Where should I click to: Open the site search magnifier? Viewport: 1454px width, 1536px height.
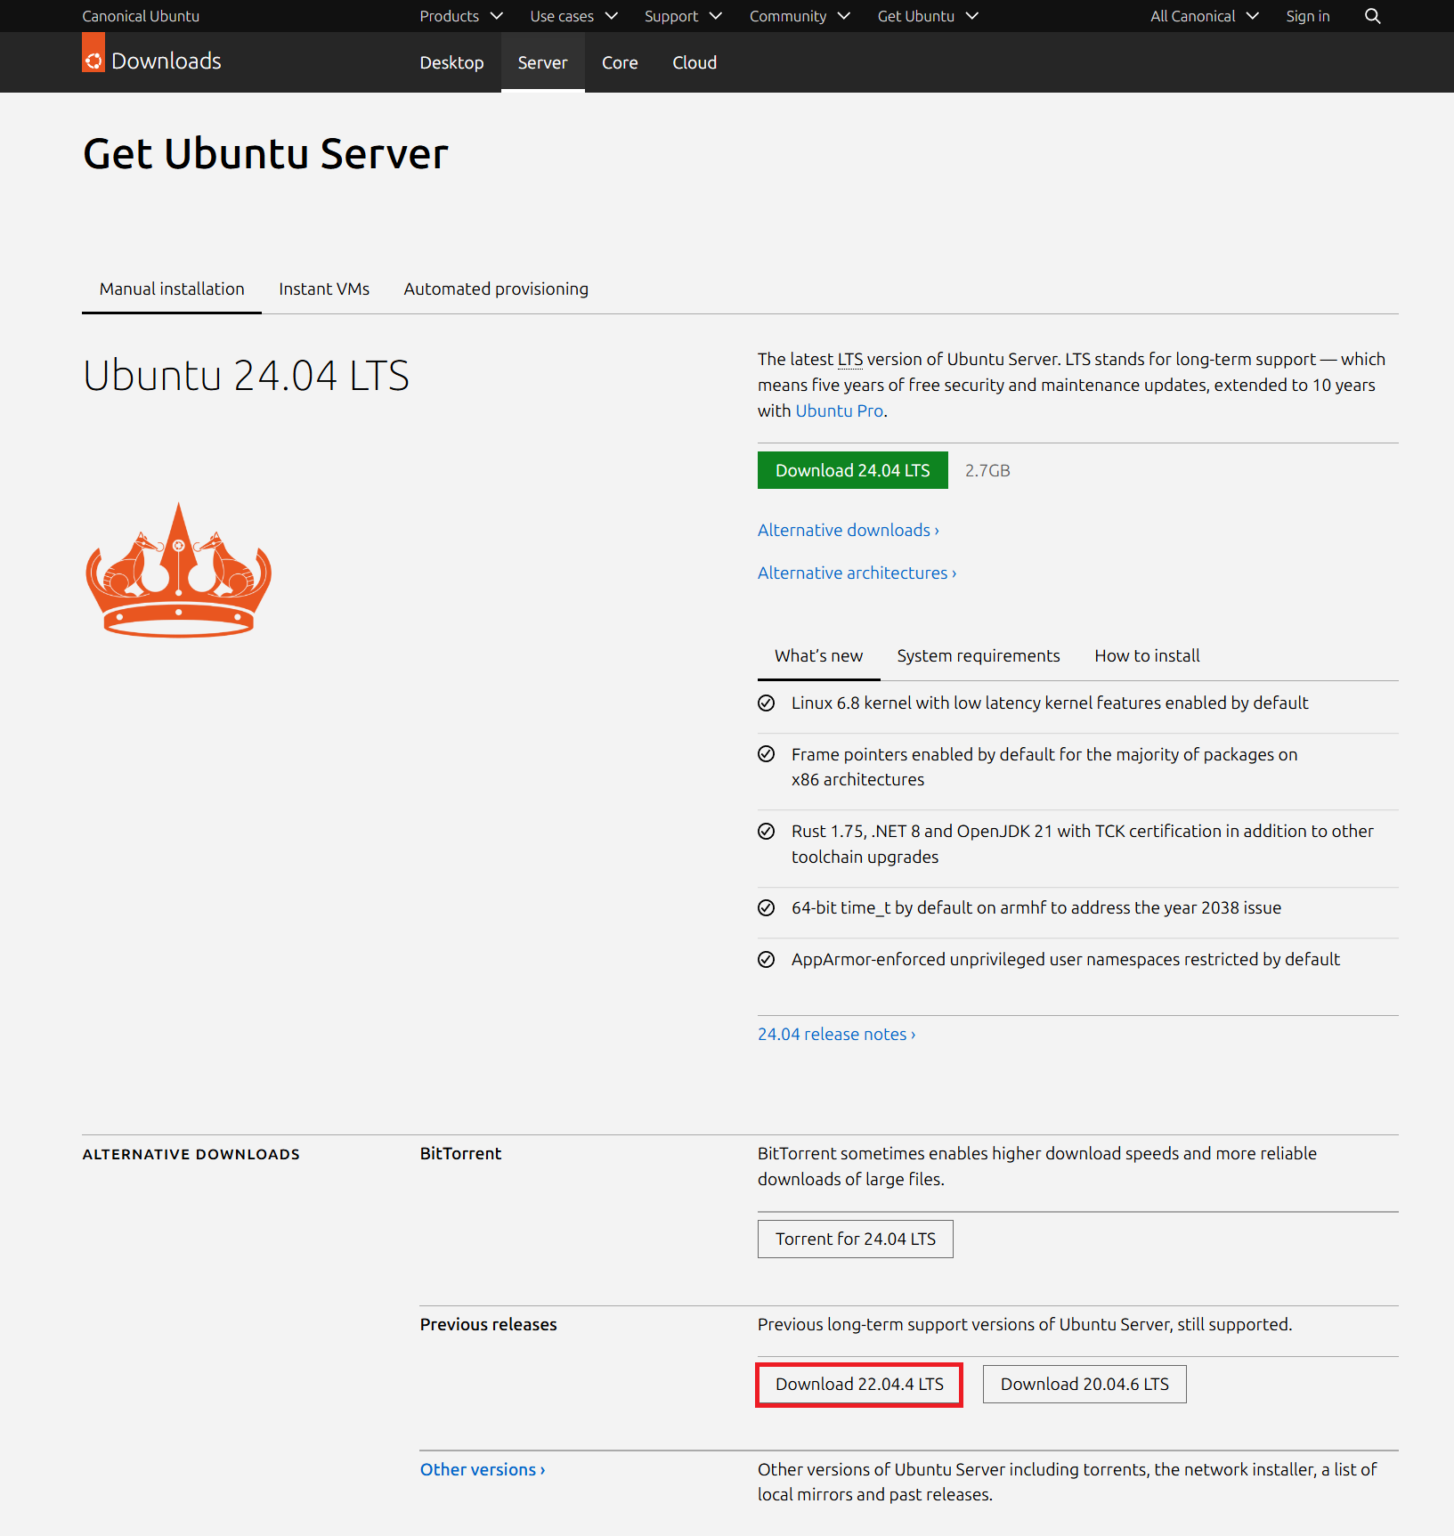tap(1371, 16)
